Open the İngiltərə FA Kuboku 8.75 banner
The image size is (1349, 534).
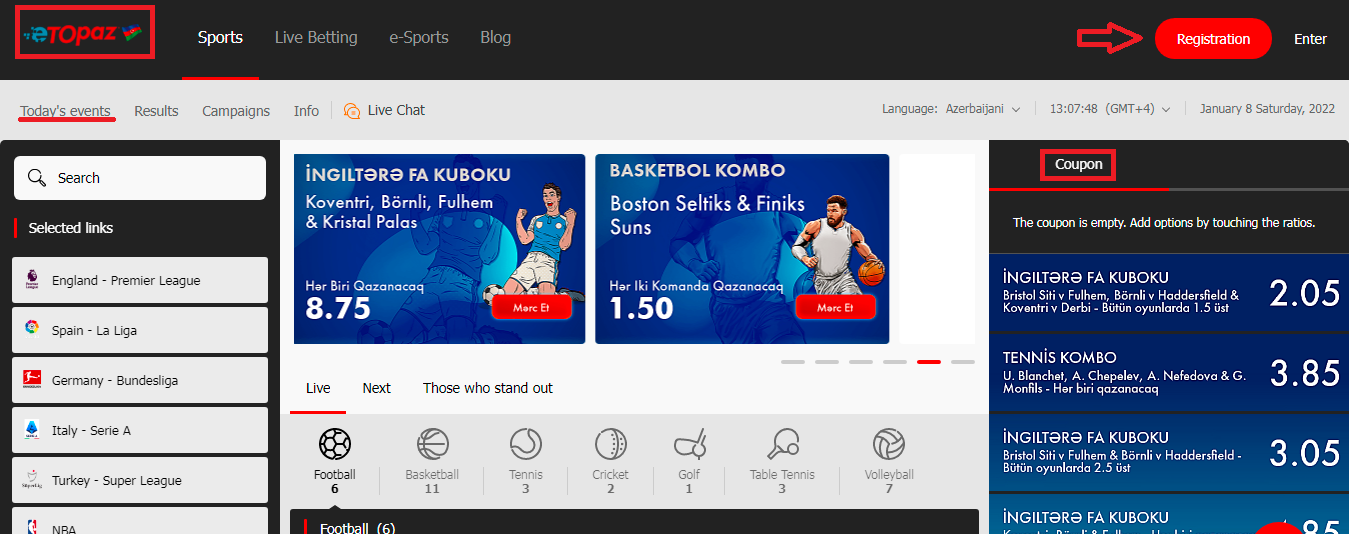click(439, 249)
